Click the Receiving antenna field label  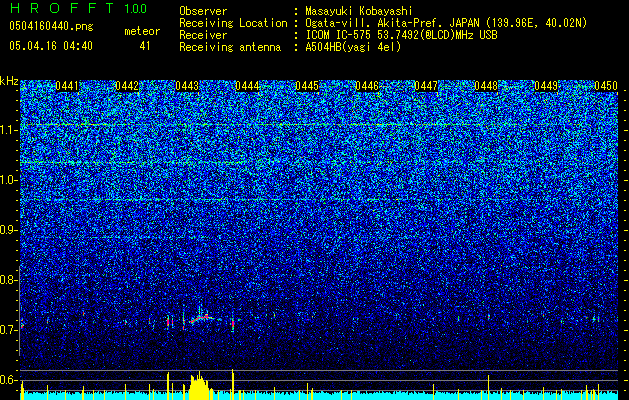tap(230, 47)
